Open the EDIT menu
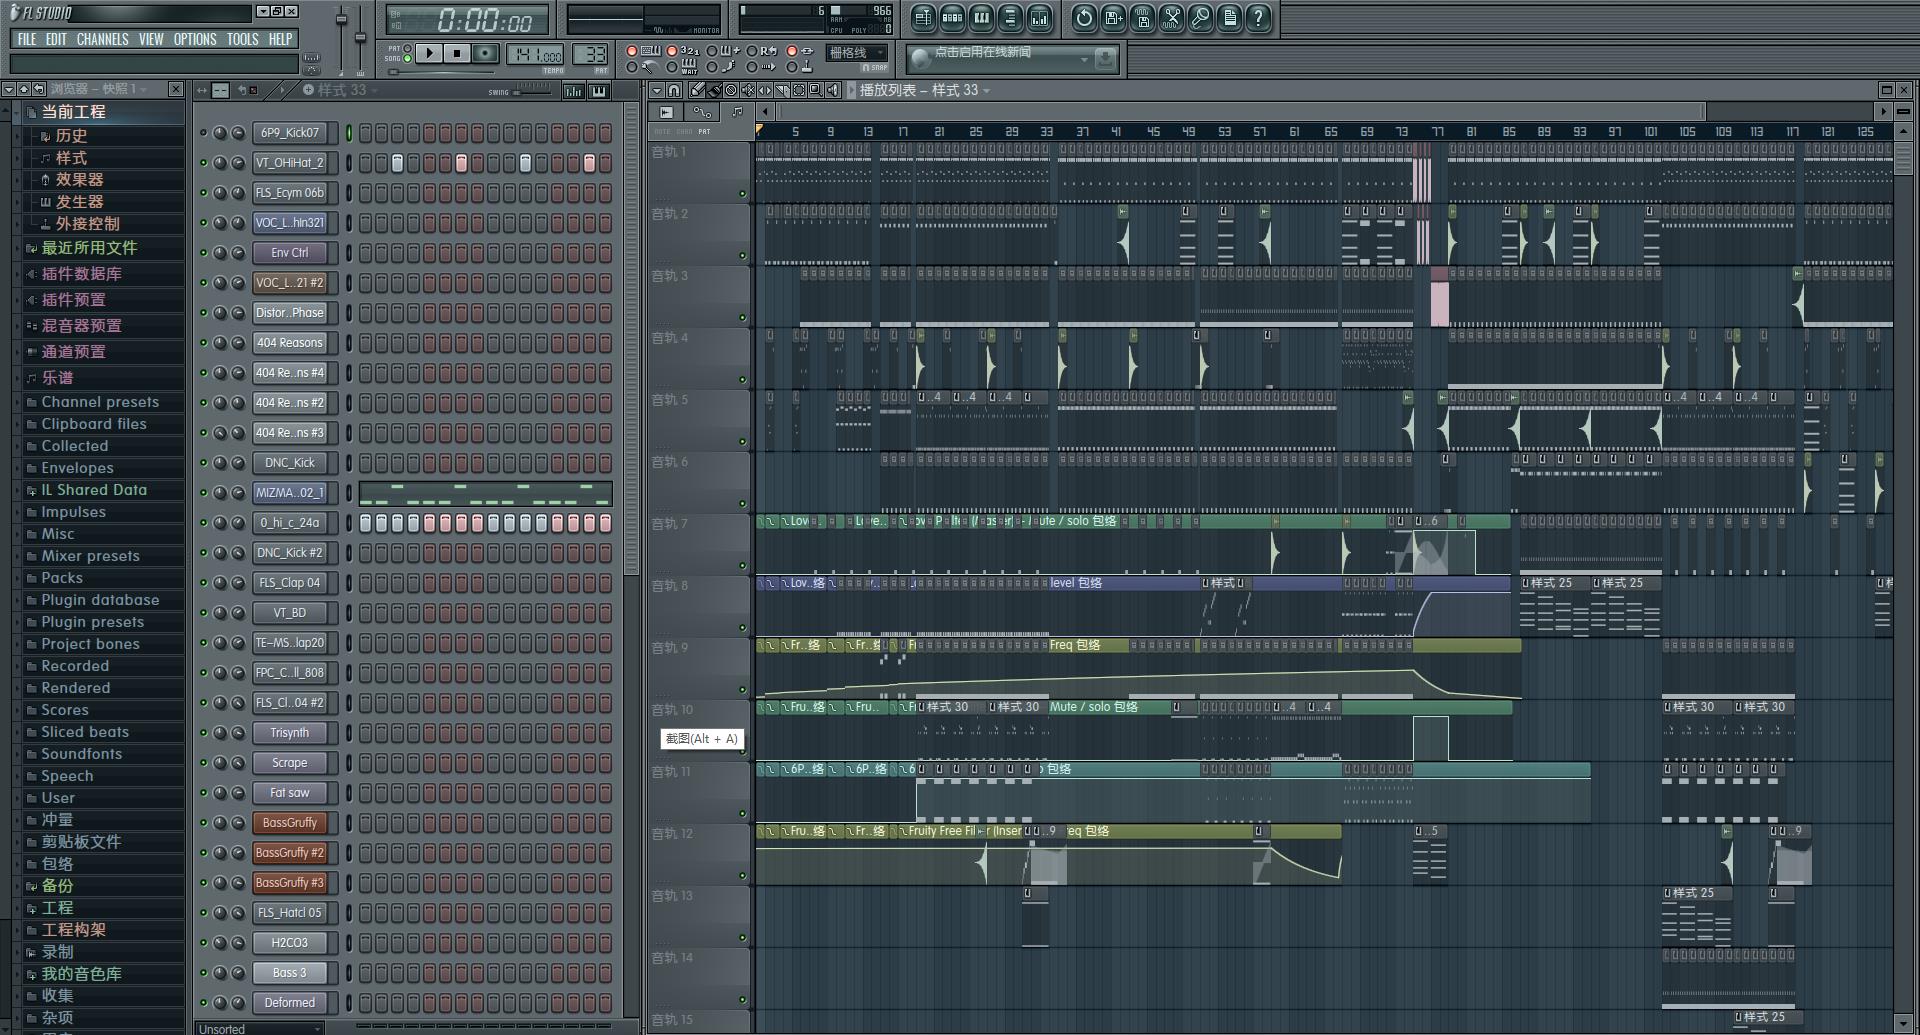The width and height of the screenshot is (1920, 1035). point(56,39)
